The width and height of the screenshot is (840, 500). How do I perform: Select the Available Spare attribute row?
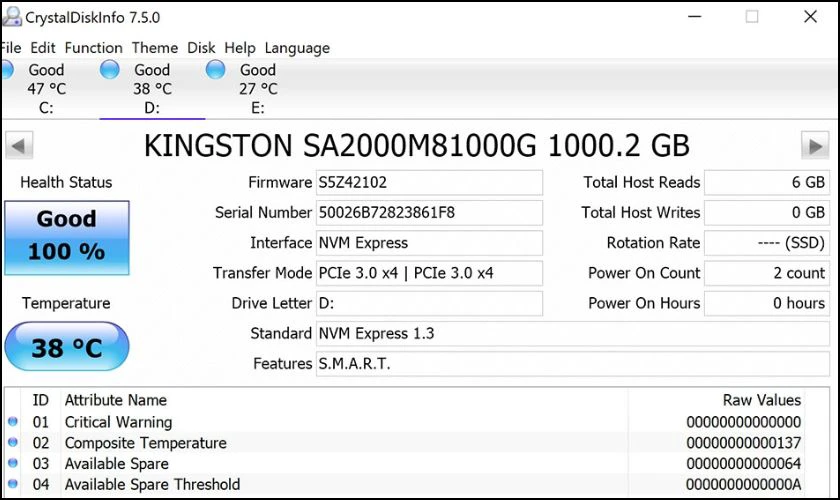(404, 464)
